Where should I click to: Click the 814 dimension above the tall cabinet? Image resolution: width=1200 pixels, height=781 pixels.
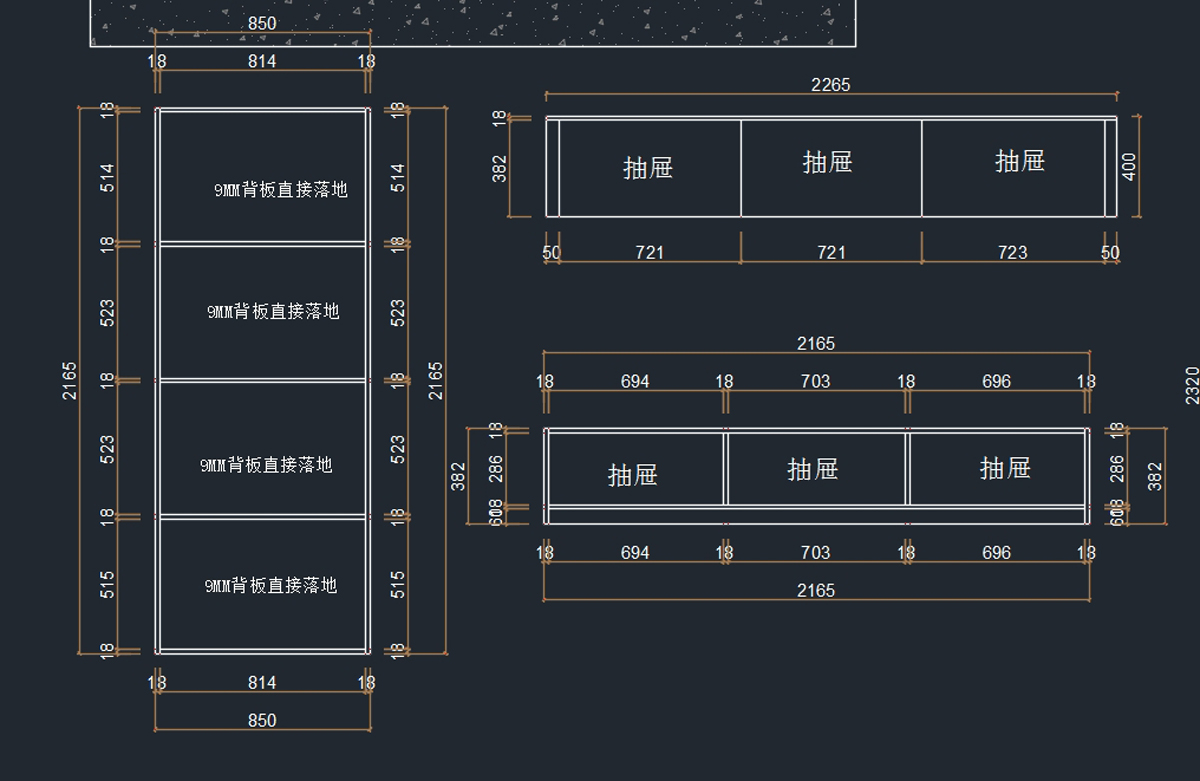262,62
